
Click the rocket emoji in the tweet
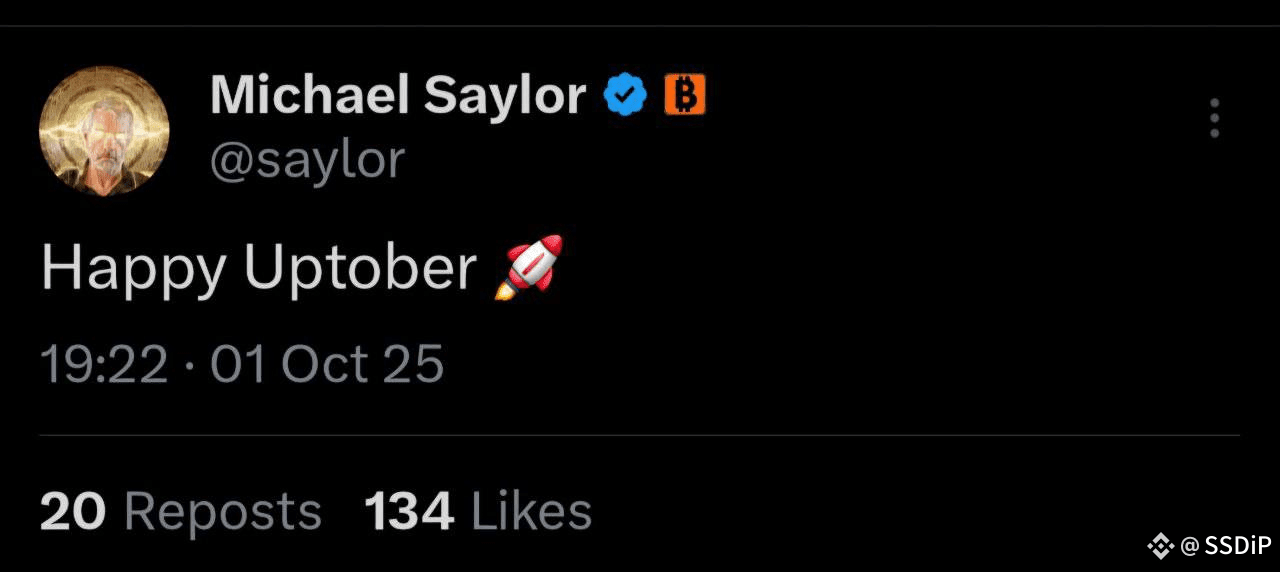(529, 267)
